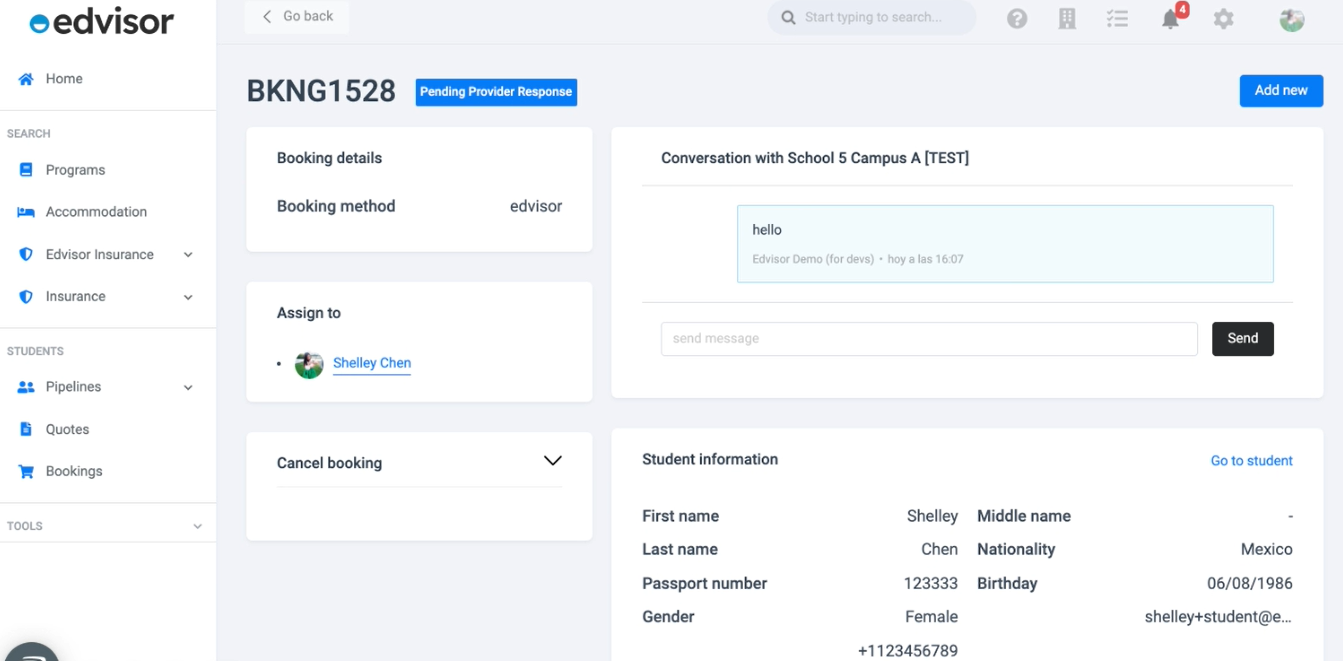Click the Home house icon
This screenshot has width=1343, height=661.
[x=26, y=79]
